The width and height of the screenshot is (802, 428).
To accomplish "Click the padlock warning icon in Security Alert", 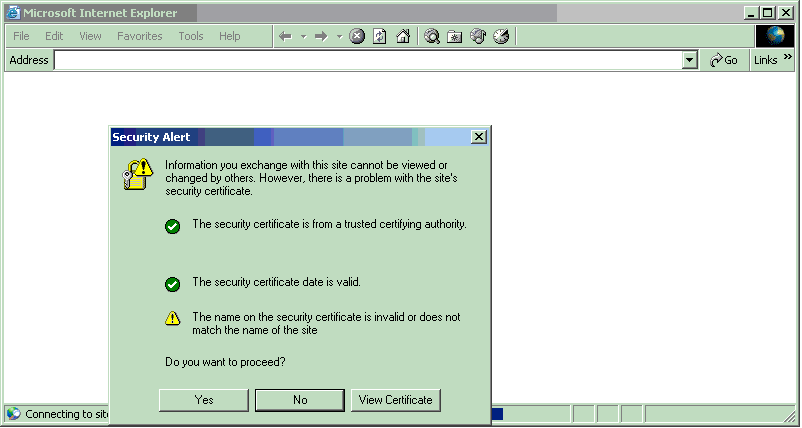I will click(x=138, y=174).
